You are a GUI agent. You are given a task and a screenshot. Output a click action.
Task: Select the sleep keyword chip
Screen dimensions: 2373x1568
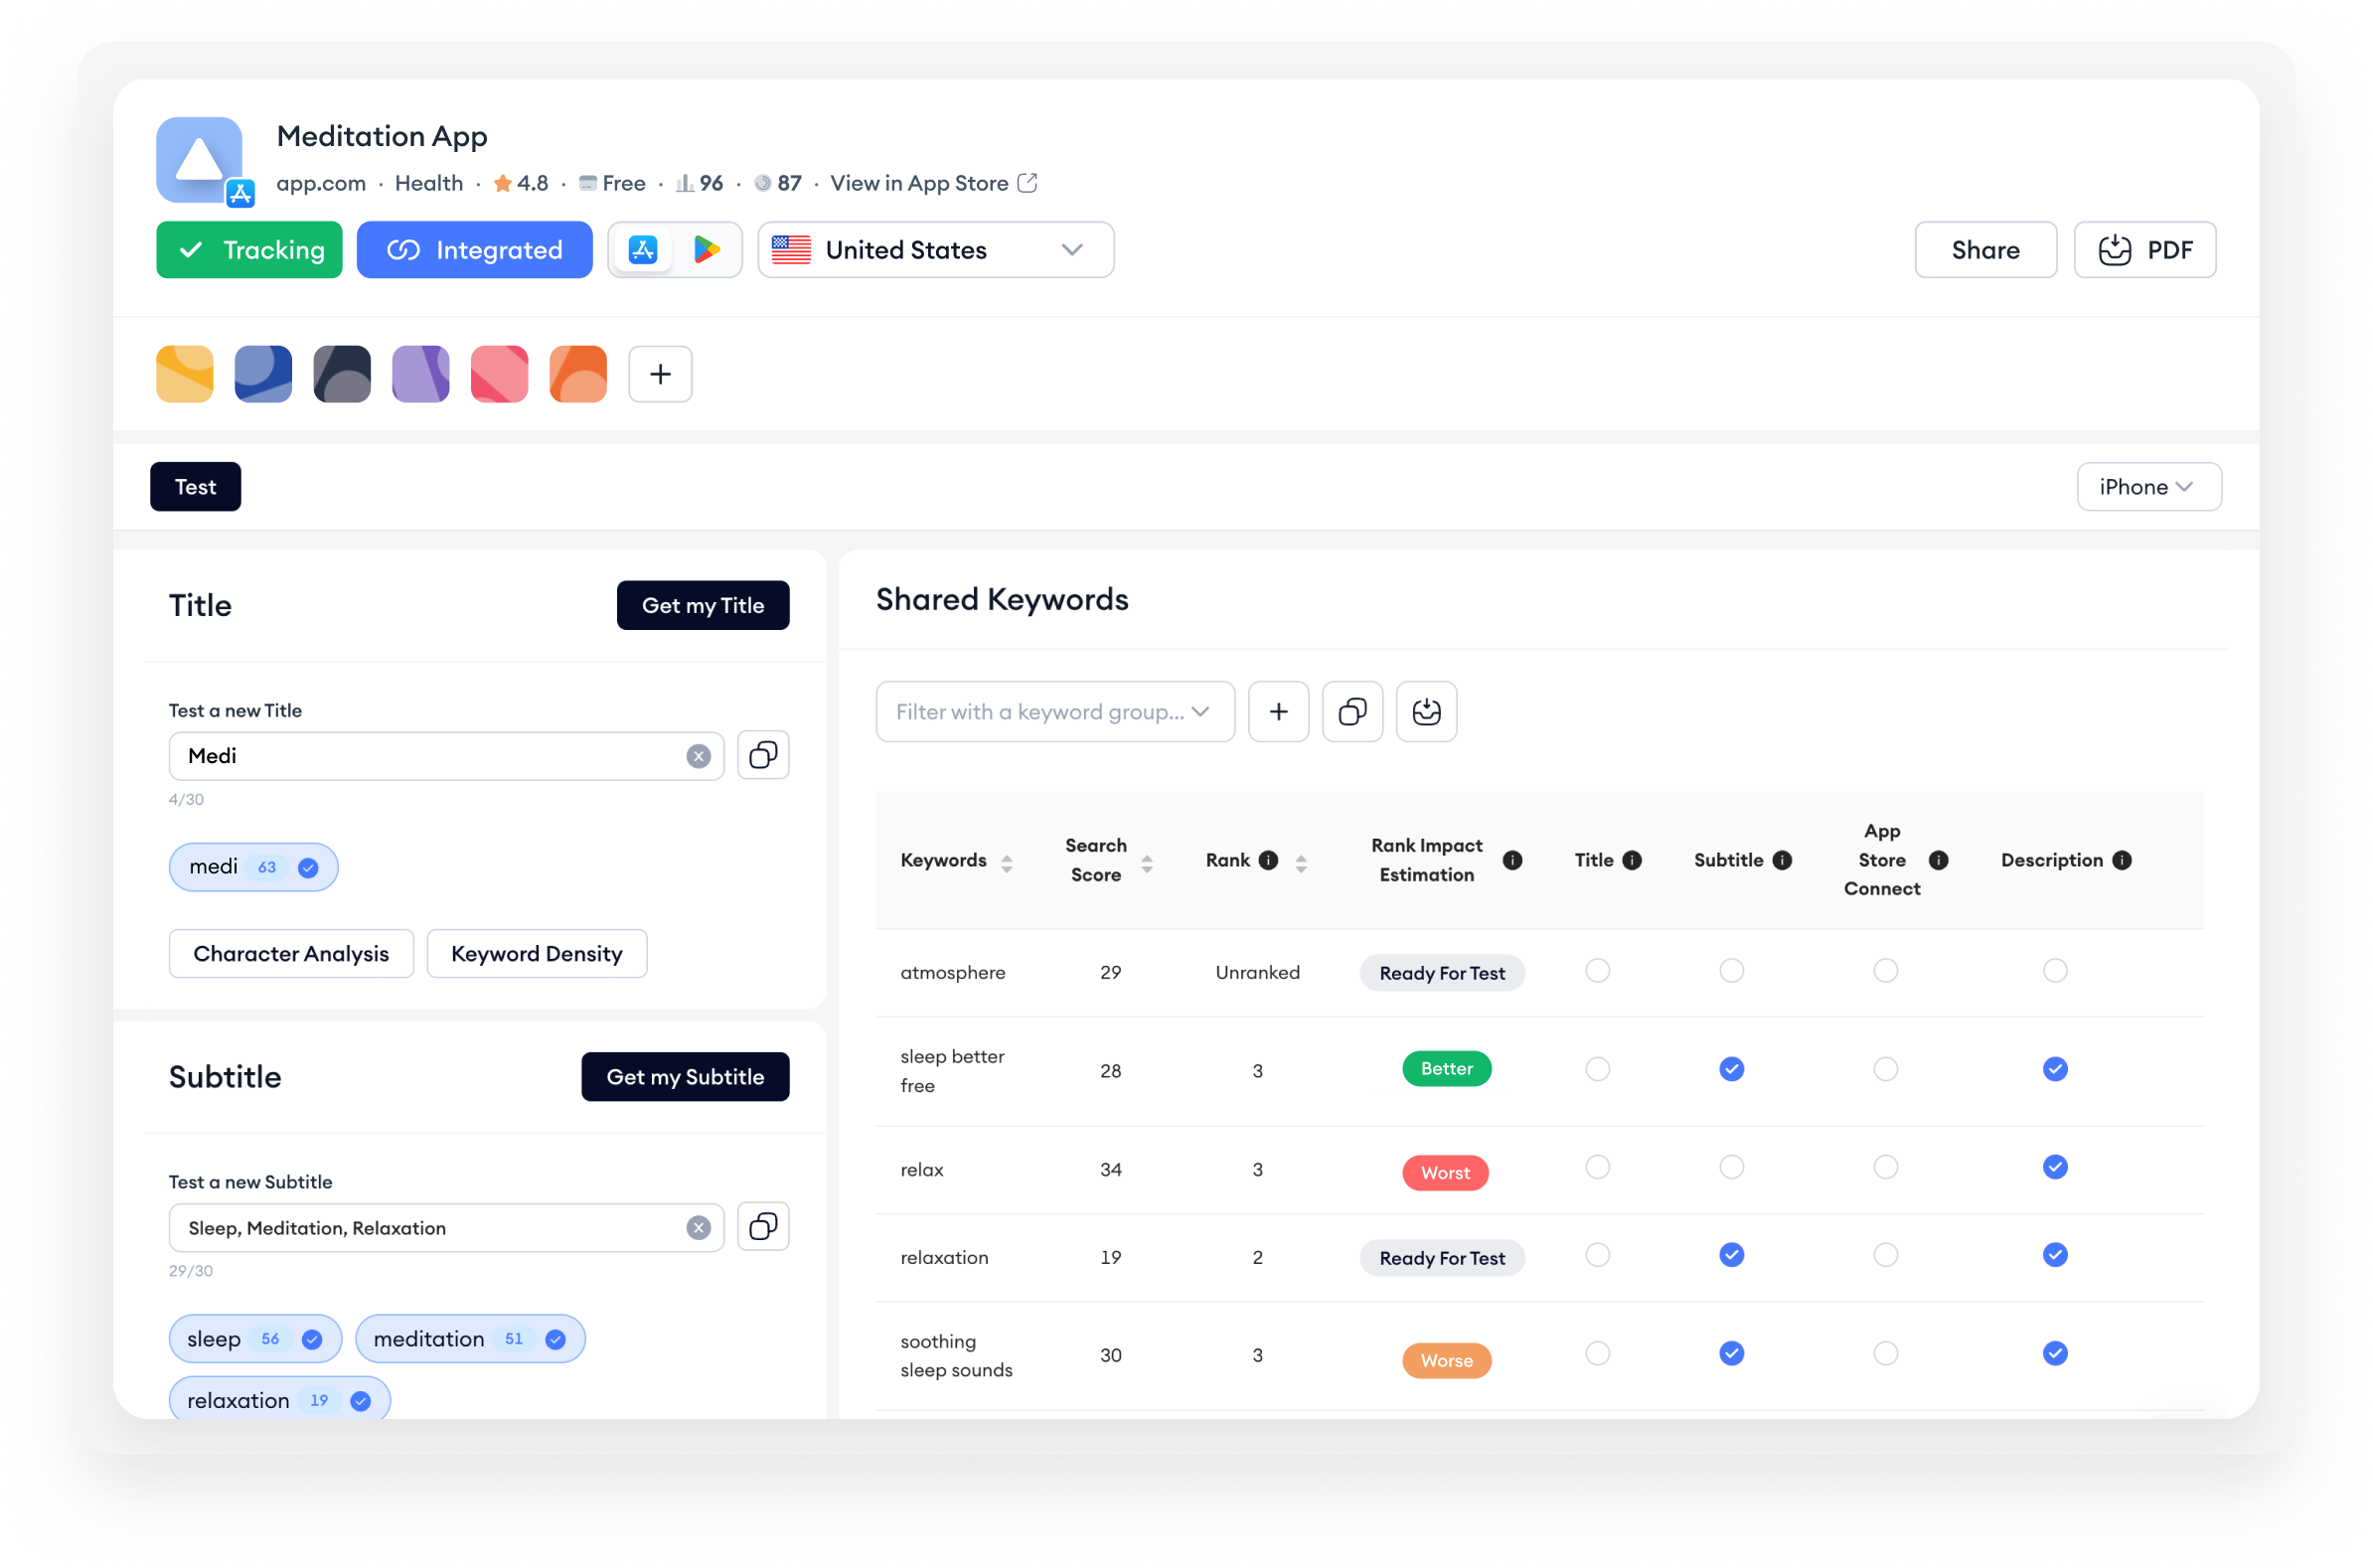pos(255,1339)
